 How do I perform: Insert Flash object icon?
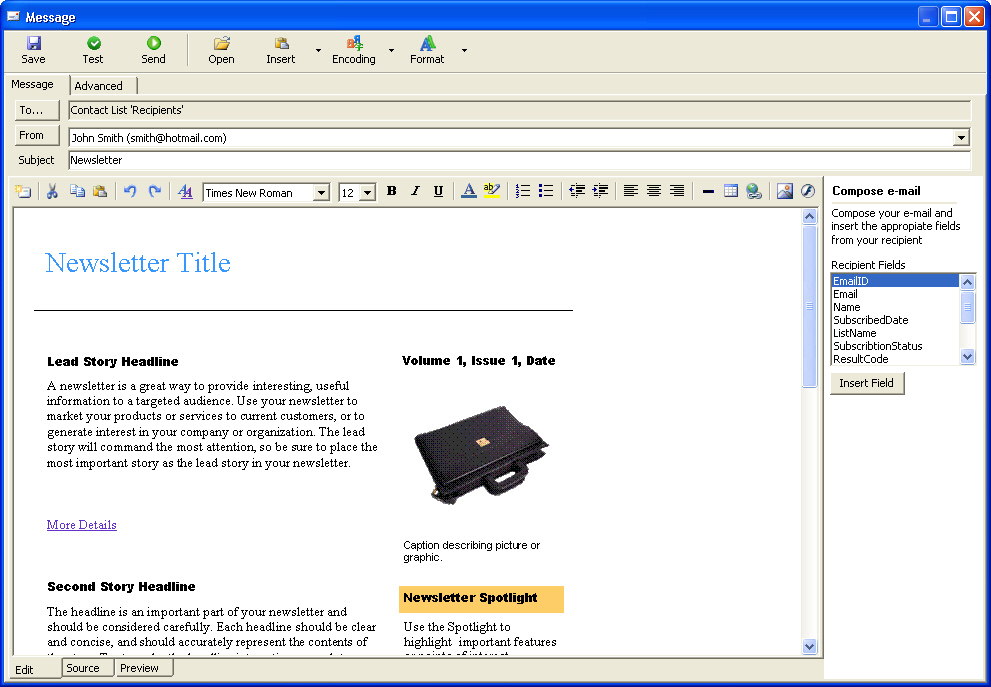pyautogui.click(x=808, y=191)
